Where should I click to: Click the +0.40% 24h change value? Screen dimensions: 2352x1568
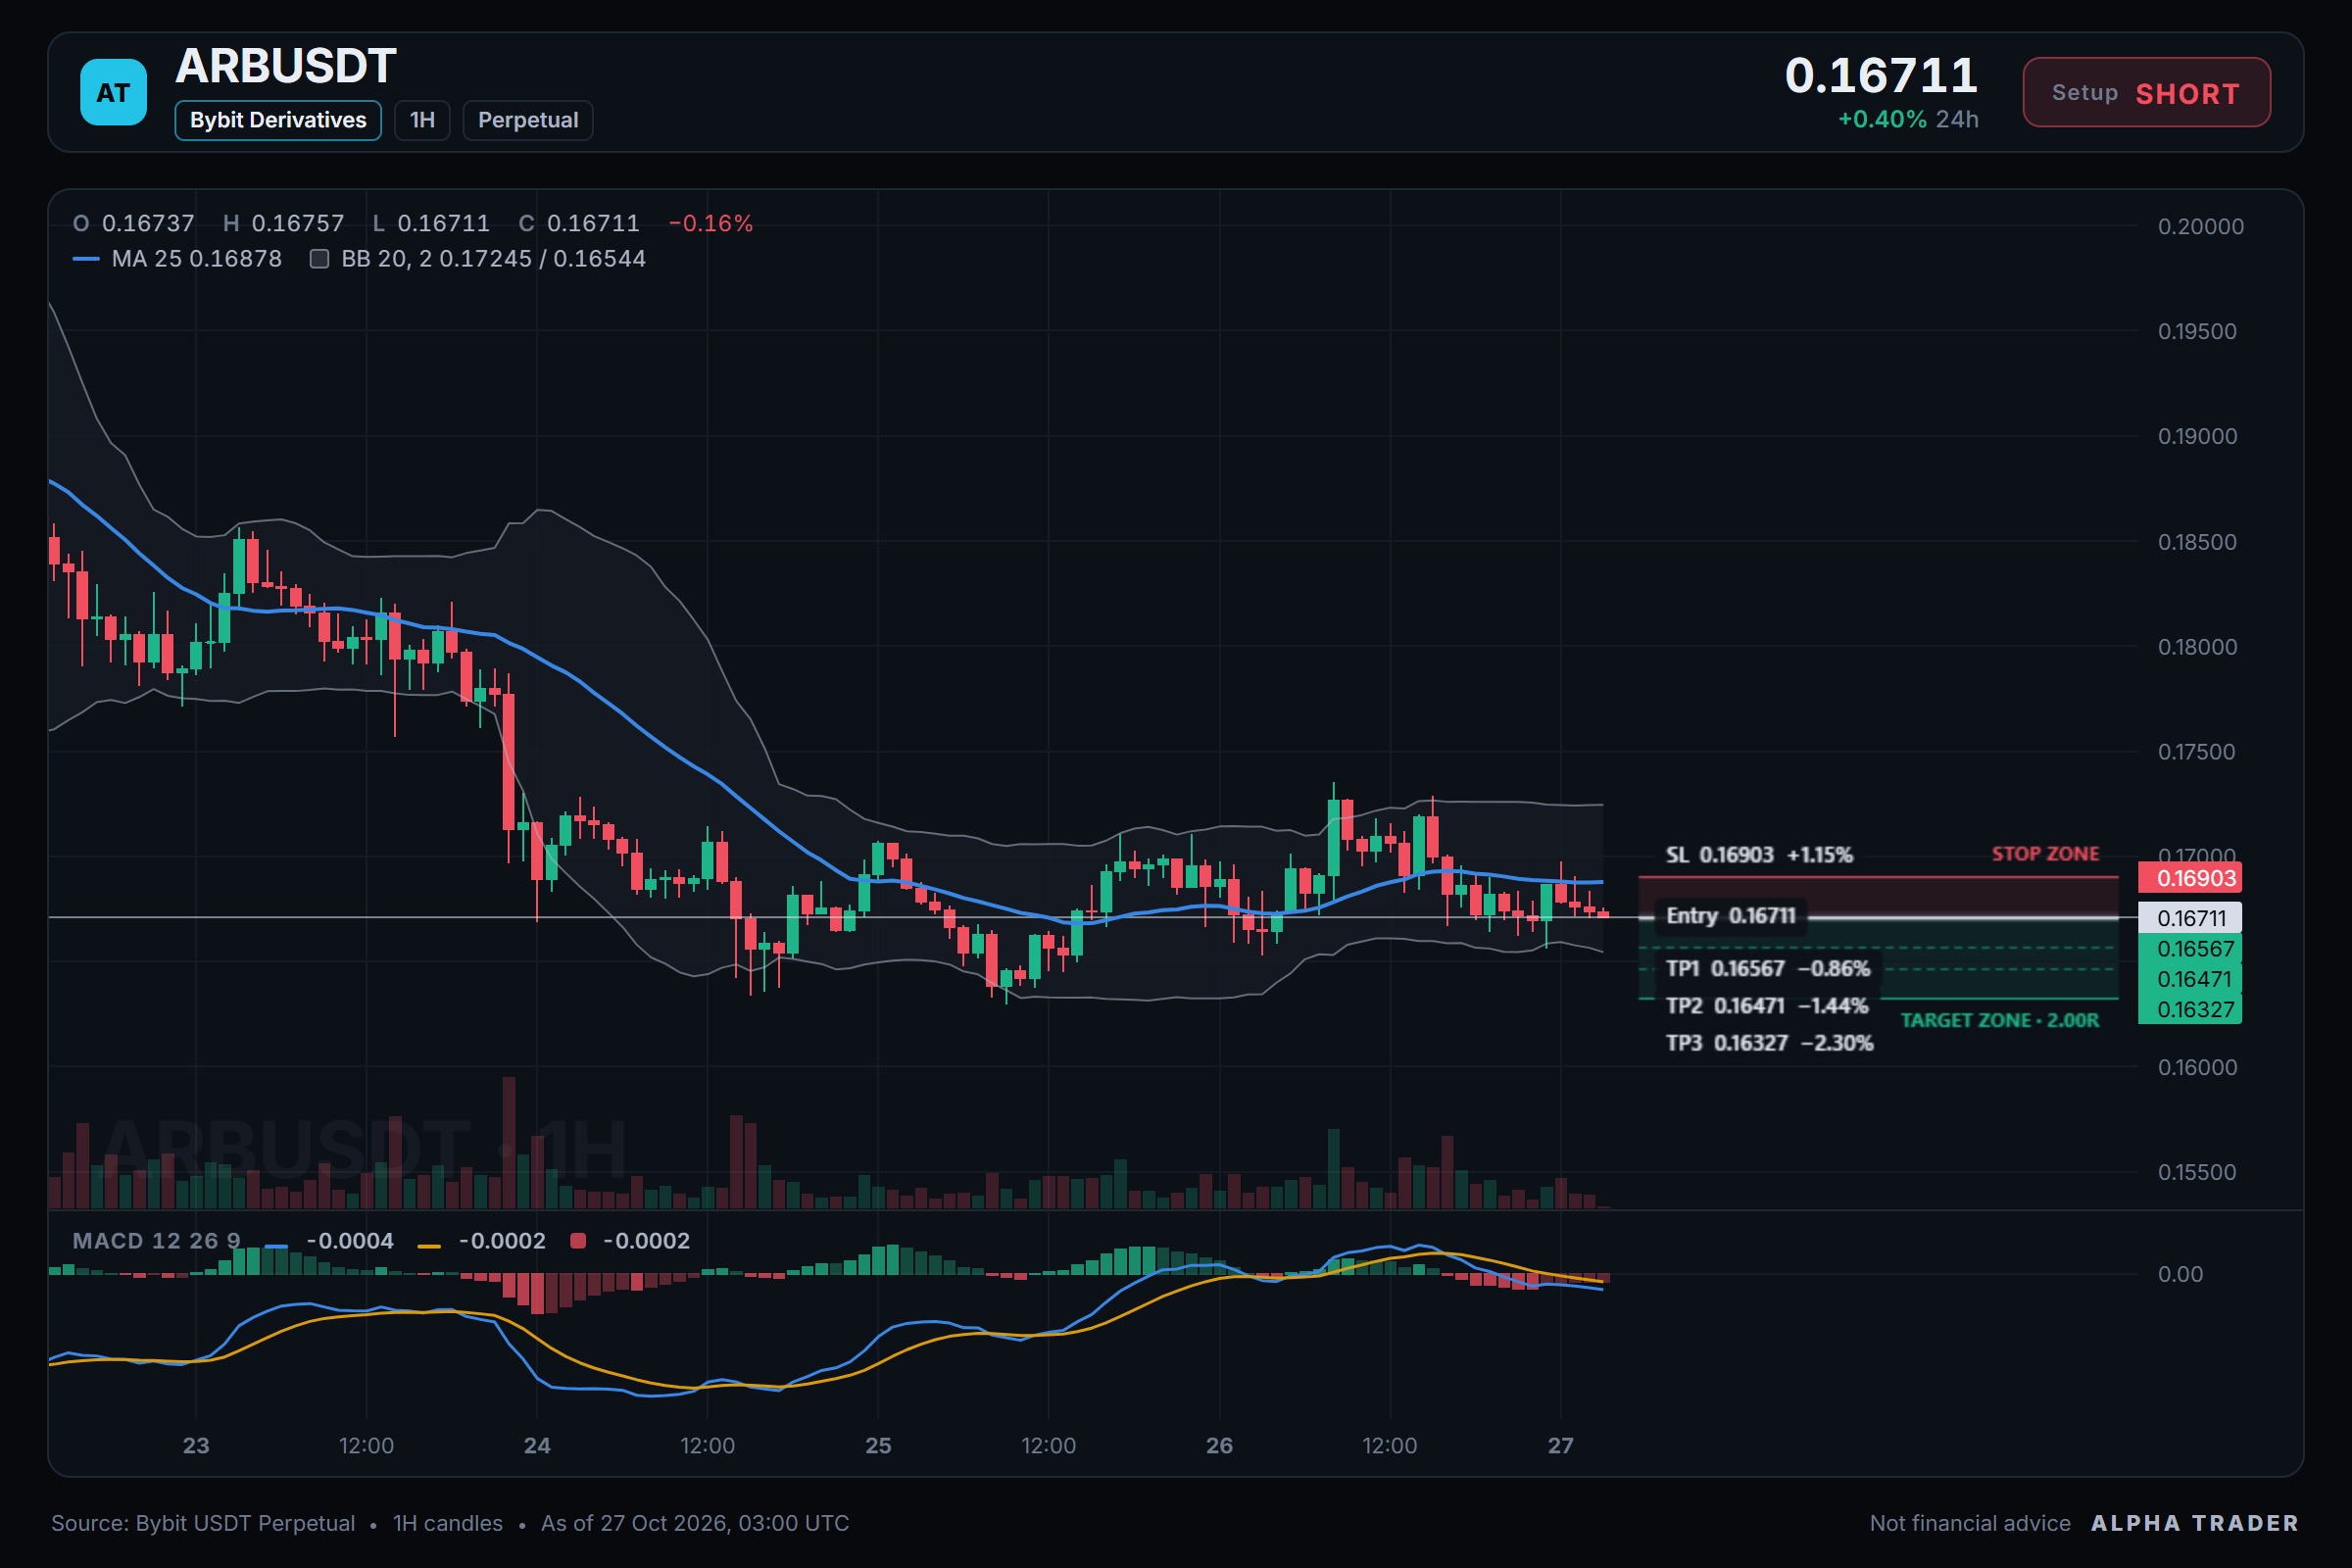[1908, 119]
